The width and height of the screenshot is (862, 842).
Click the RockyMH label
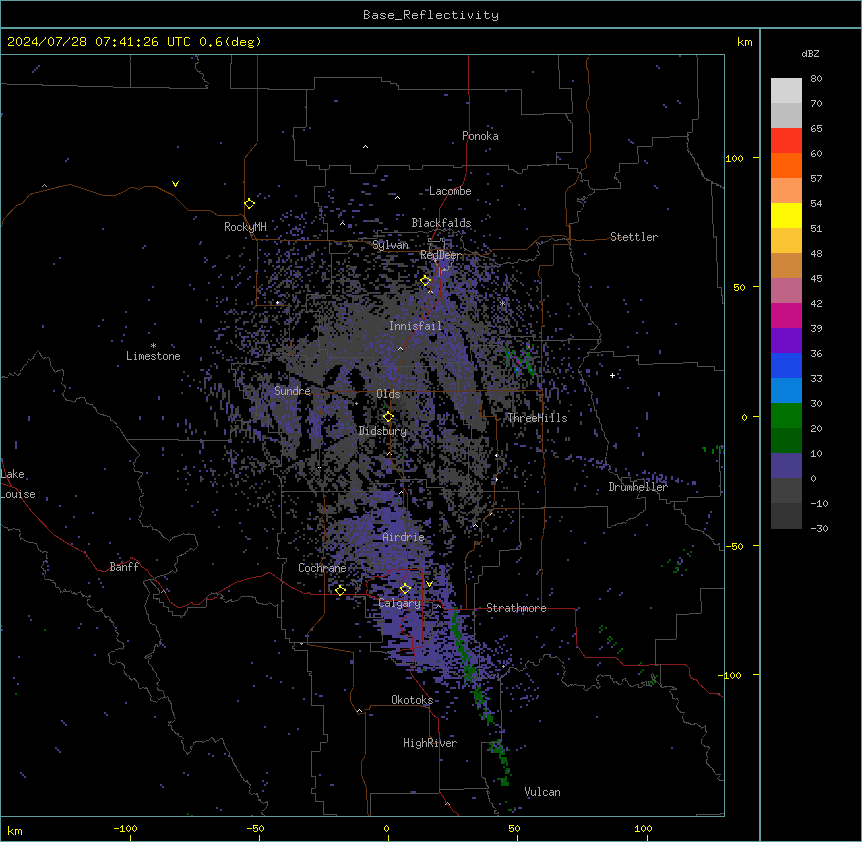[245, 227]
